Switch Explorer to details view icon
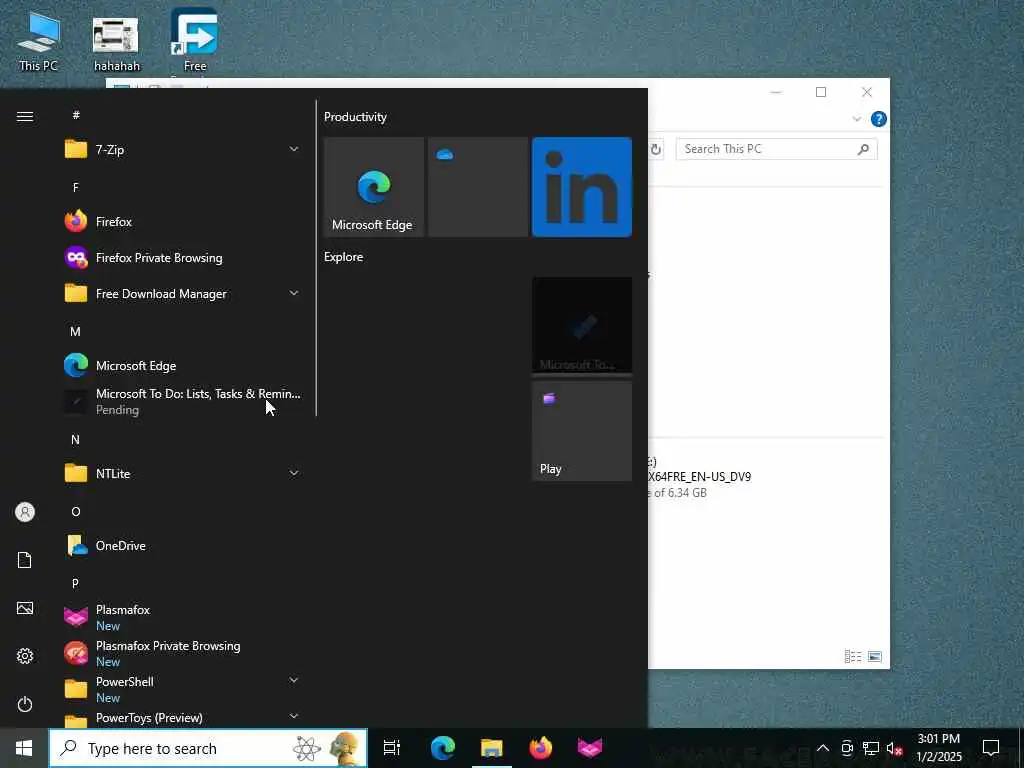This screenshot has height=768, width=1024. [x=853, y=656]
